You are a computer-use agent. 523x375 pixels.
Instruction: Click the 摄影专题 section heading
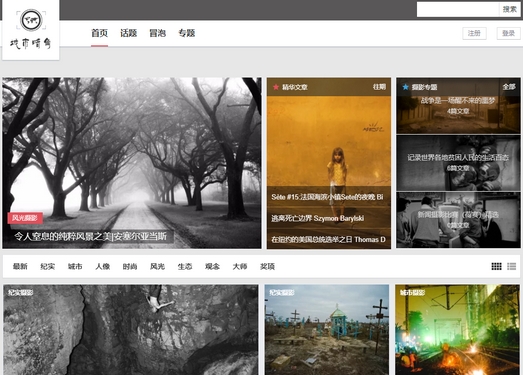coord(424,87)
